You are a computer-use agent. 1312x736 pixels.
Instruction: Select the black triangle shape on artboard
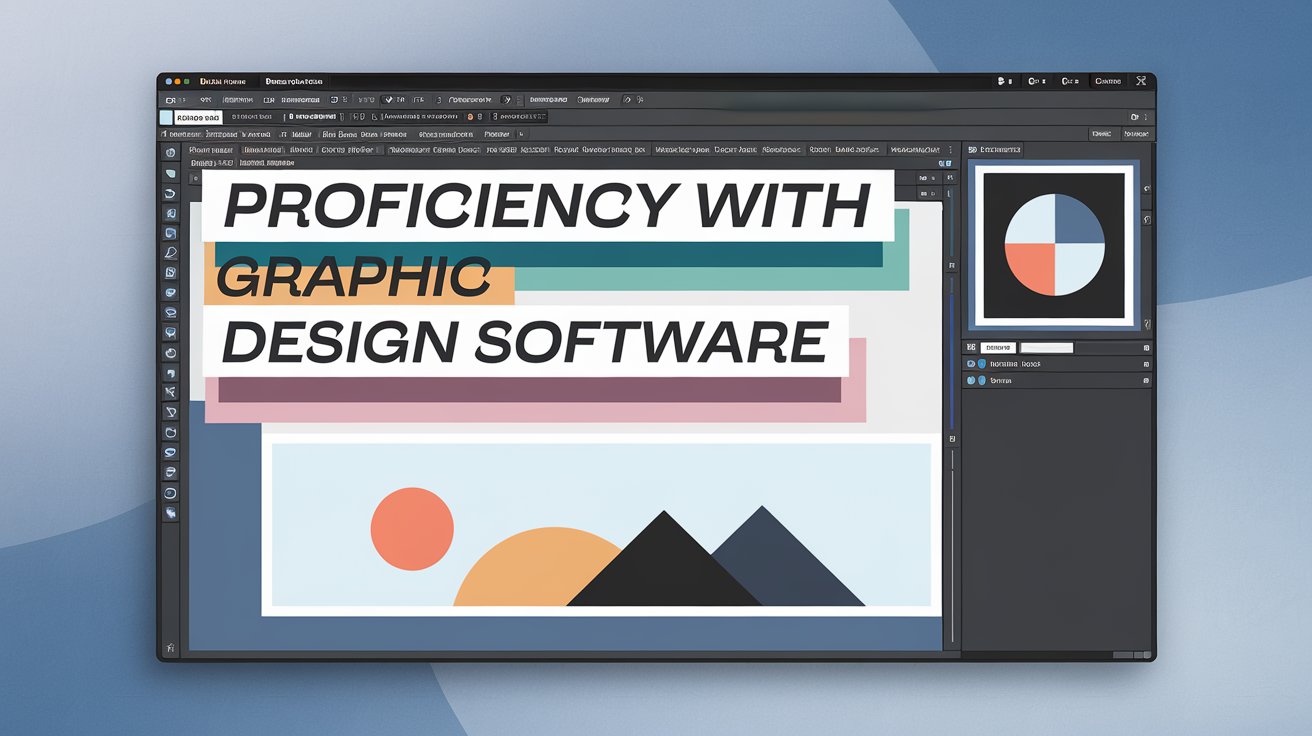(x=663, y=558)
